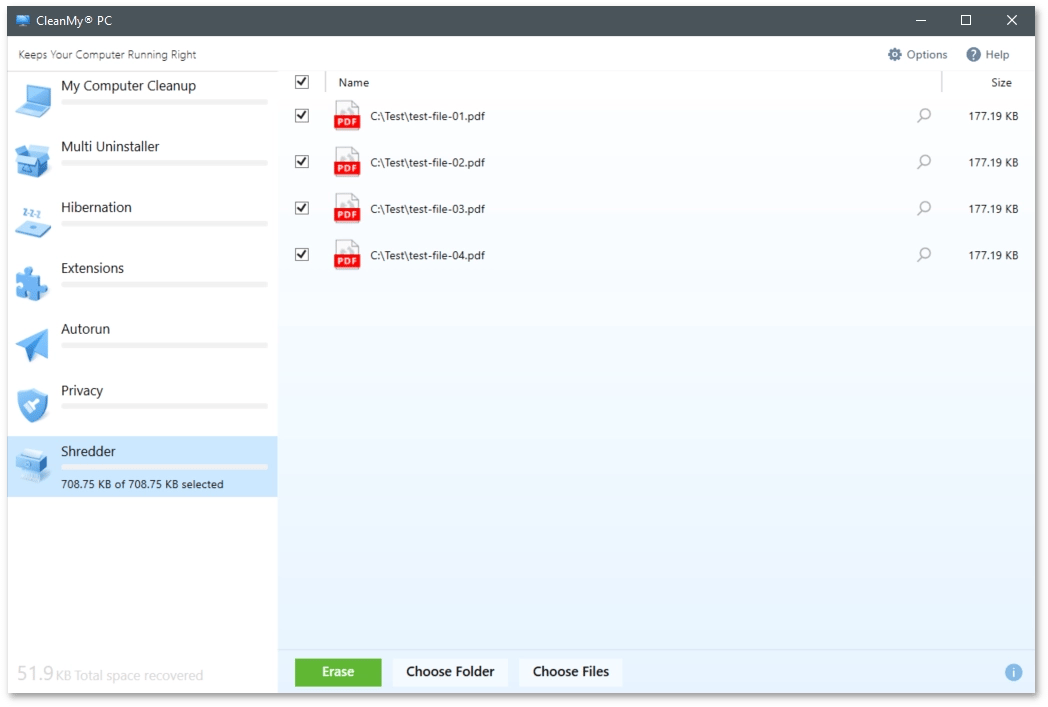Viewport: 1048px width, 707px height.
Task: Select the C:\Test\test-file-03.pdf file name
Action: pos(428,209)
